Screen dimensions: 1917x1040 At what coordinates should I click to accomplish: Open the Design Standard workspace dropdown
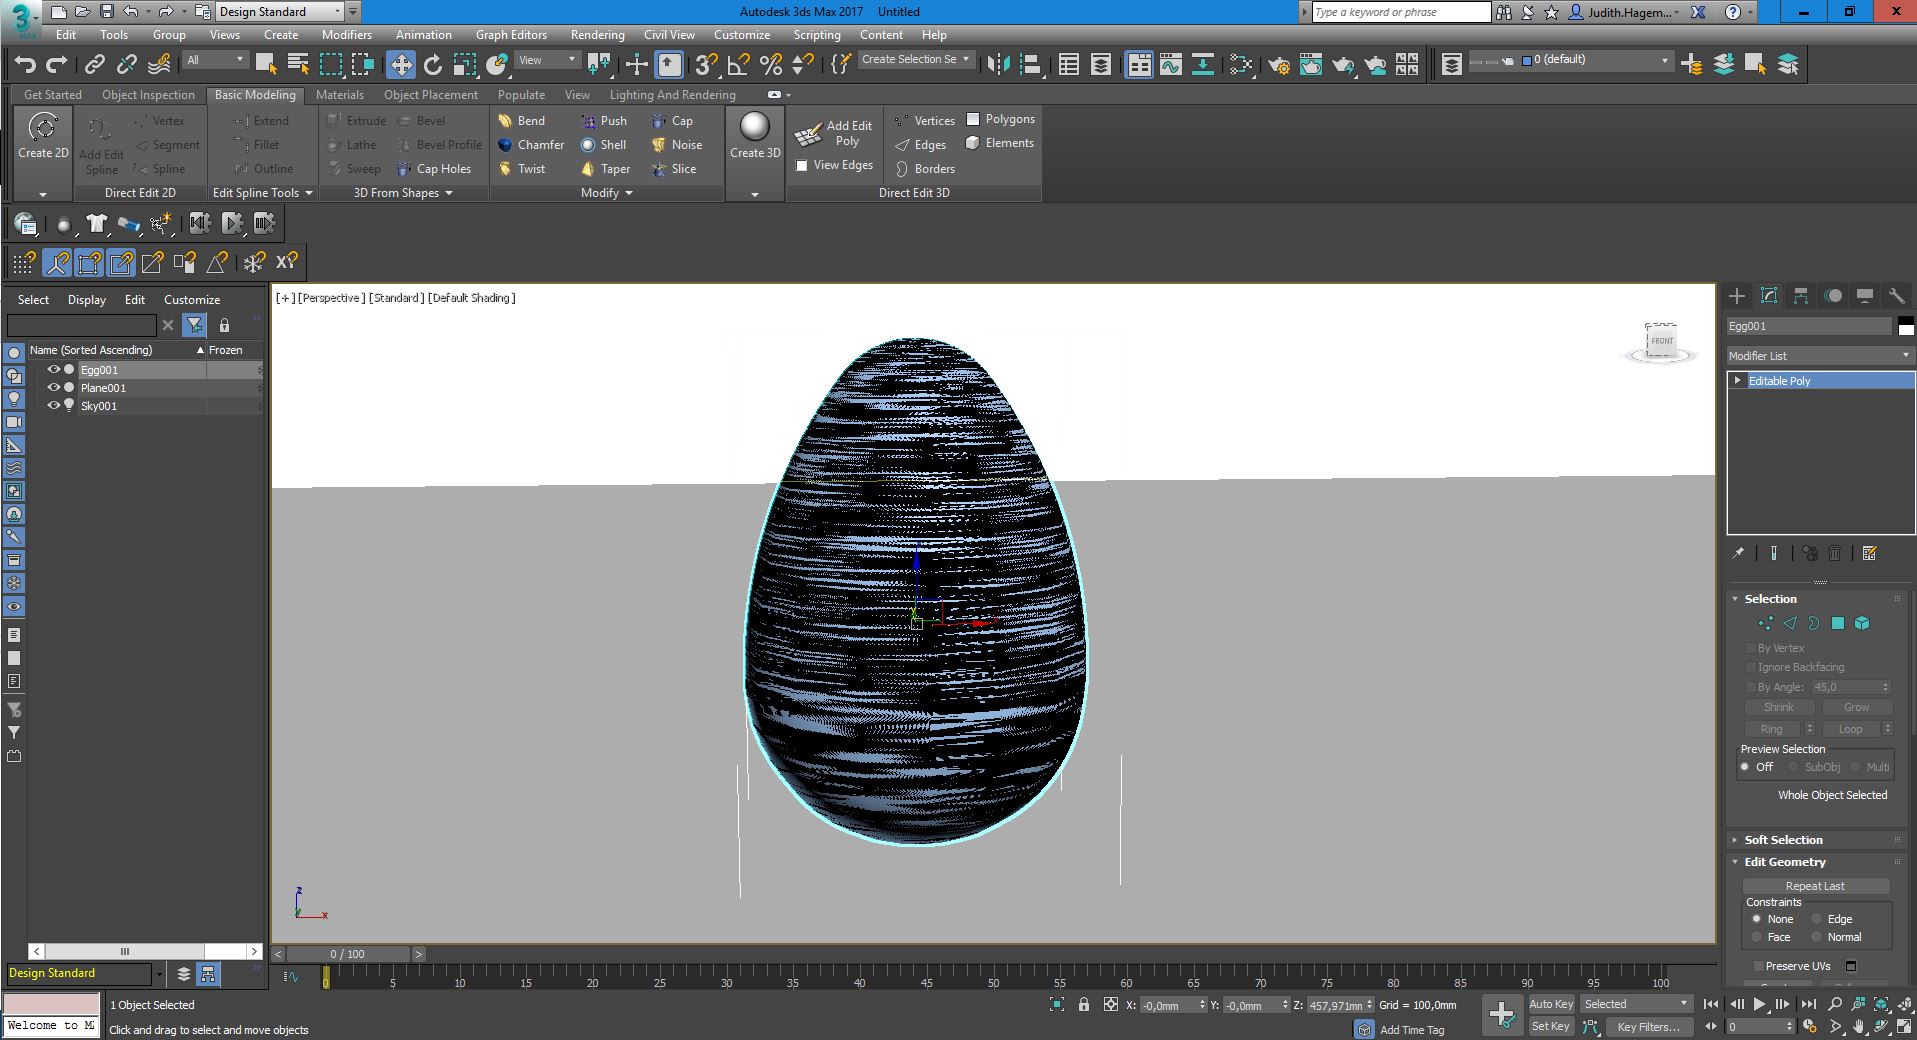(x=337, y=11)
